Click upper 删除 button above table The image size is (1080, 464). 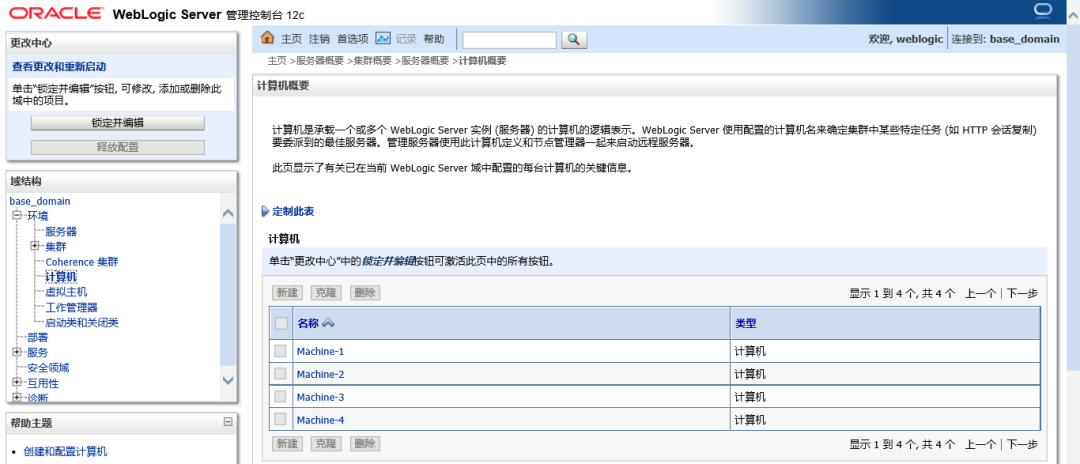coord(365,293)
